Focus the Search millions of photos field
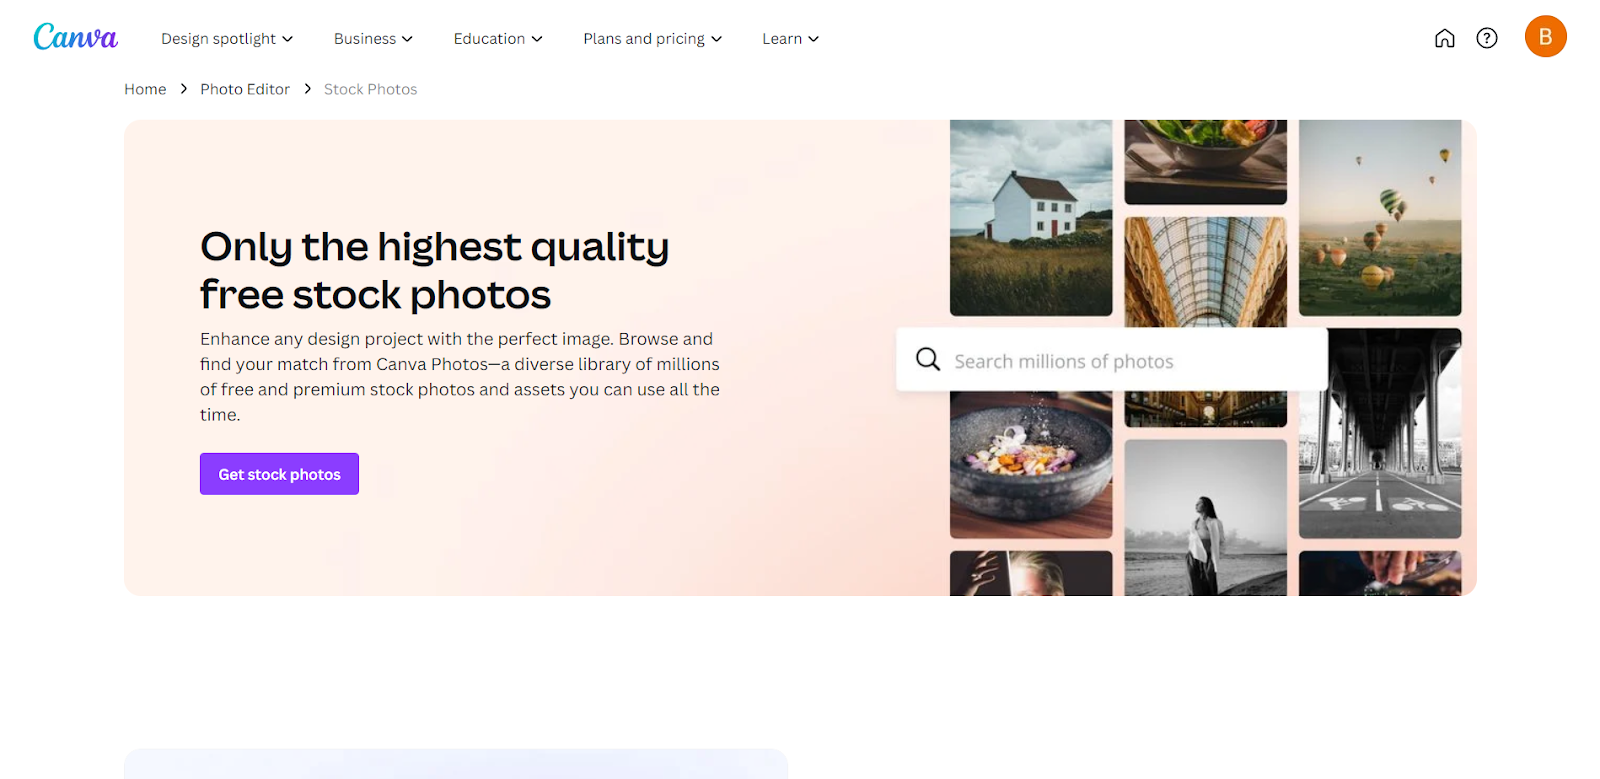 (1112, 359)
